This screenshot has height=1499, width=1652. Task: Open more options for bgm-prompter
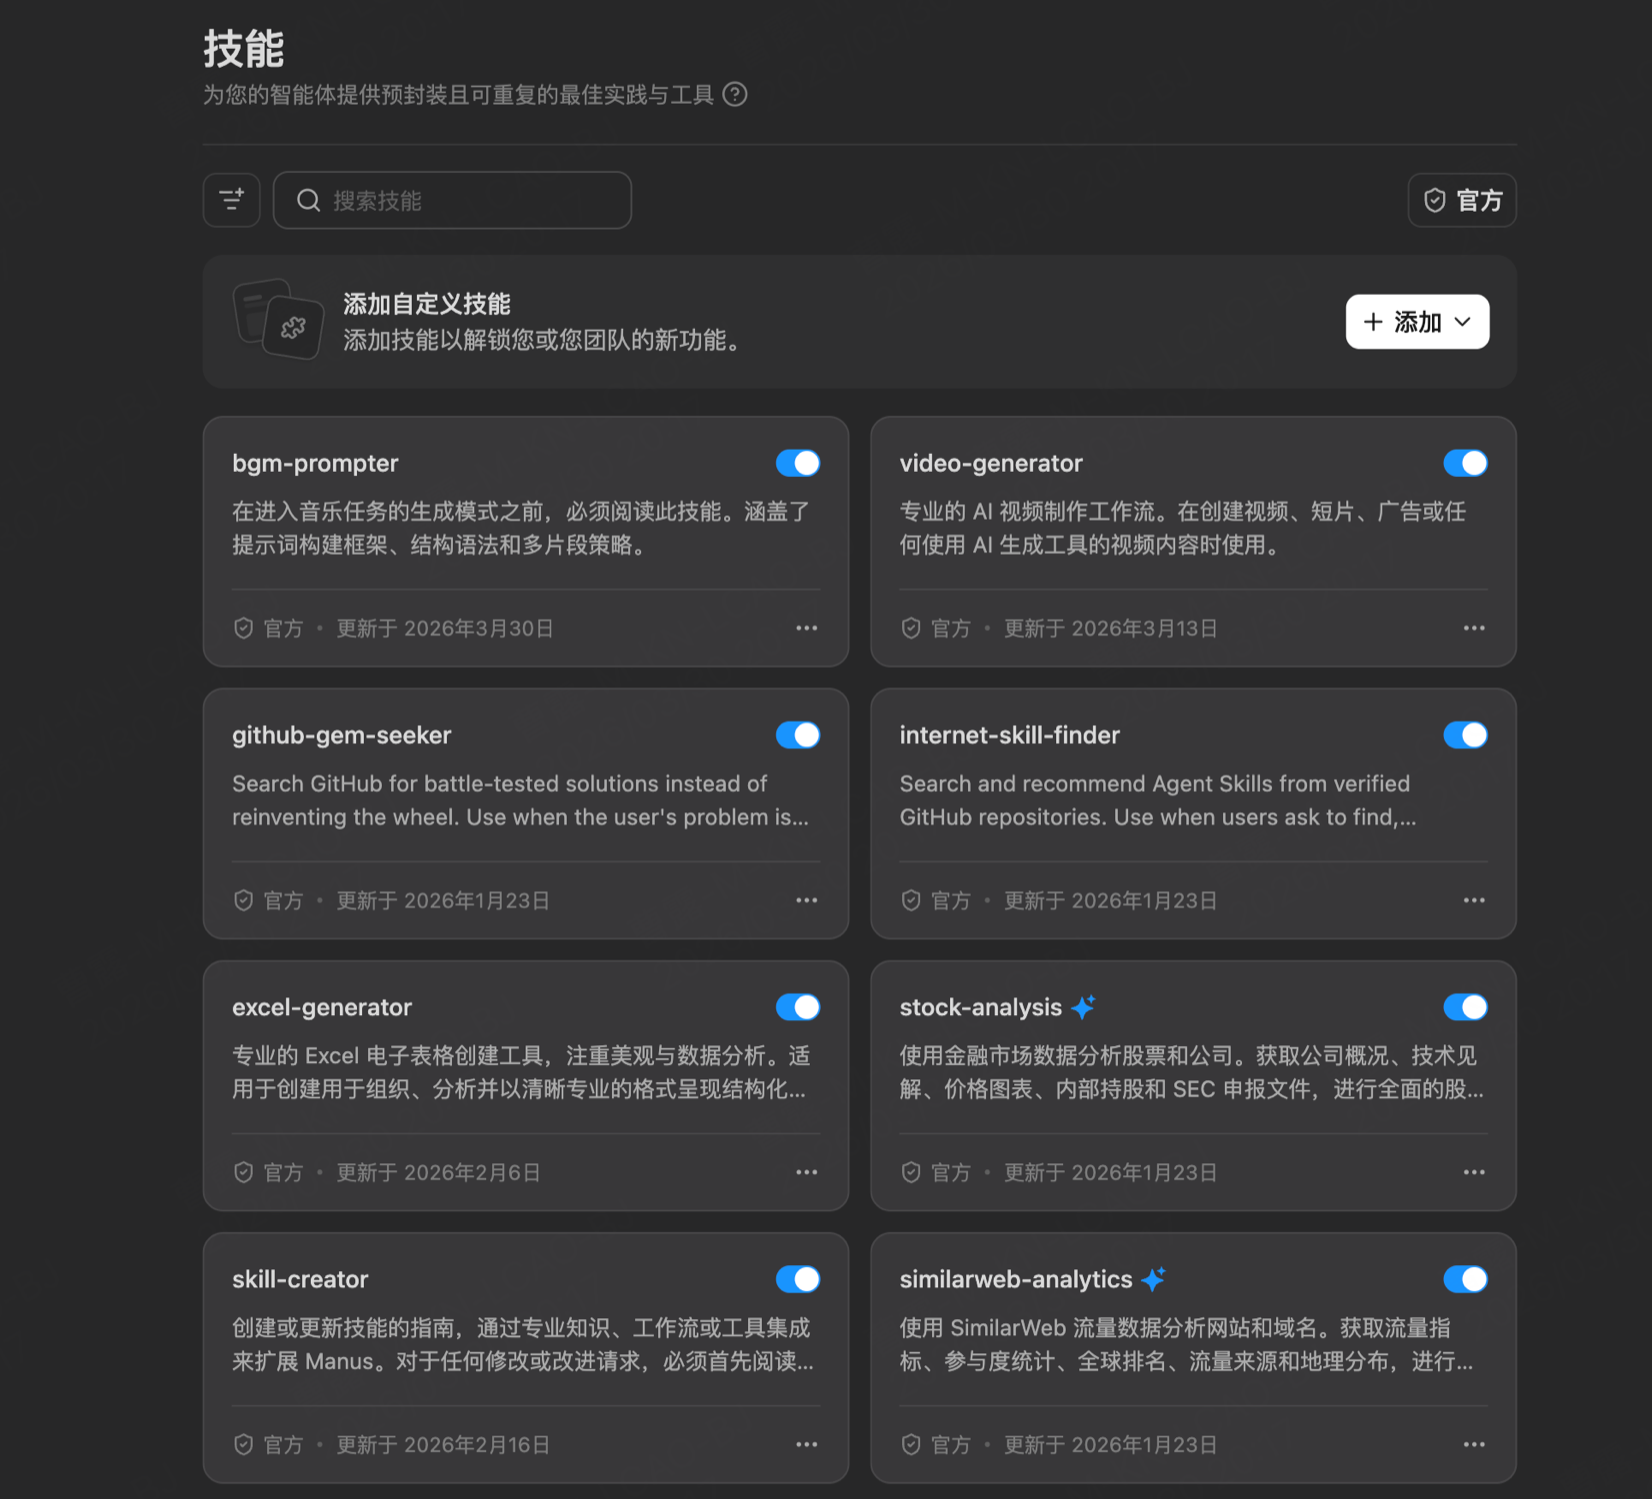point(806,628)
